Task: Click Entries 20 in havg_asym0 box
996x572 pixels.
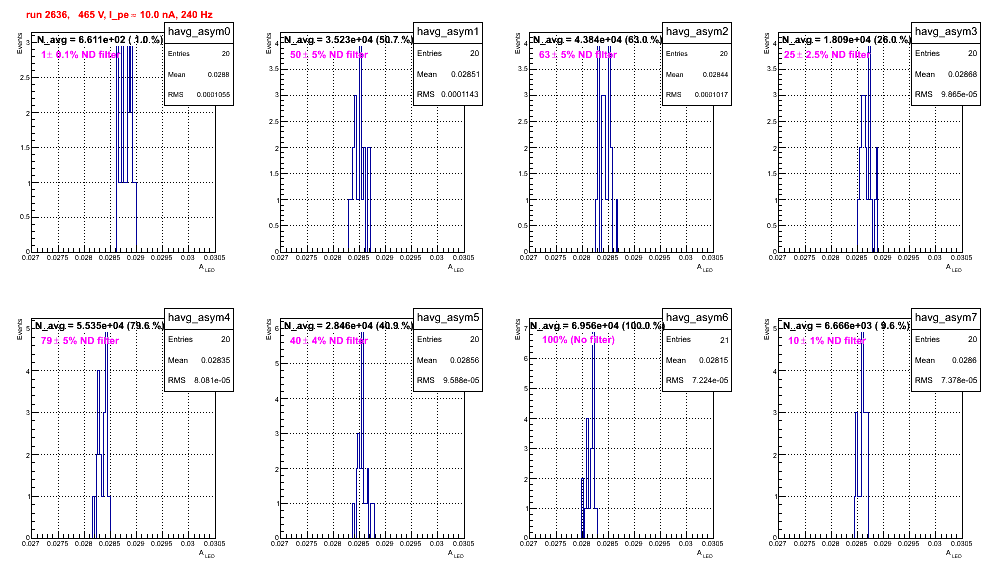Action: pyautogui.click(x=199, y=54)
